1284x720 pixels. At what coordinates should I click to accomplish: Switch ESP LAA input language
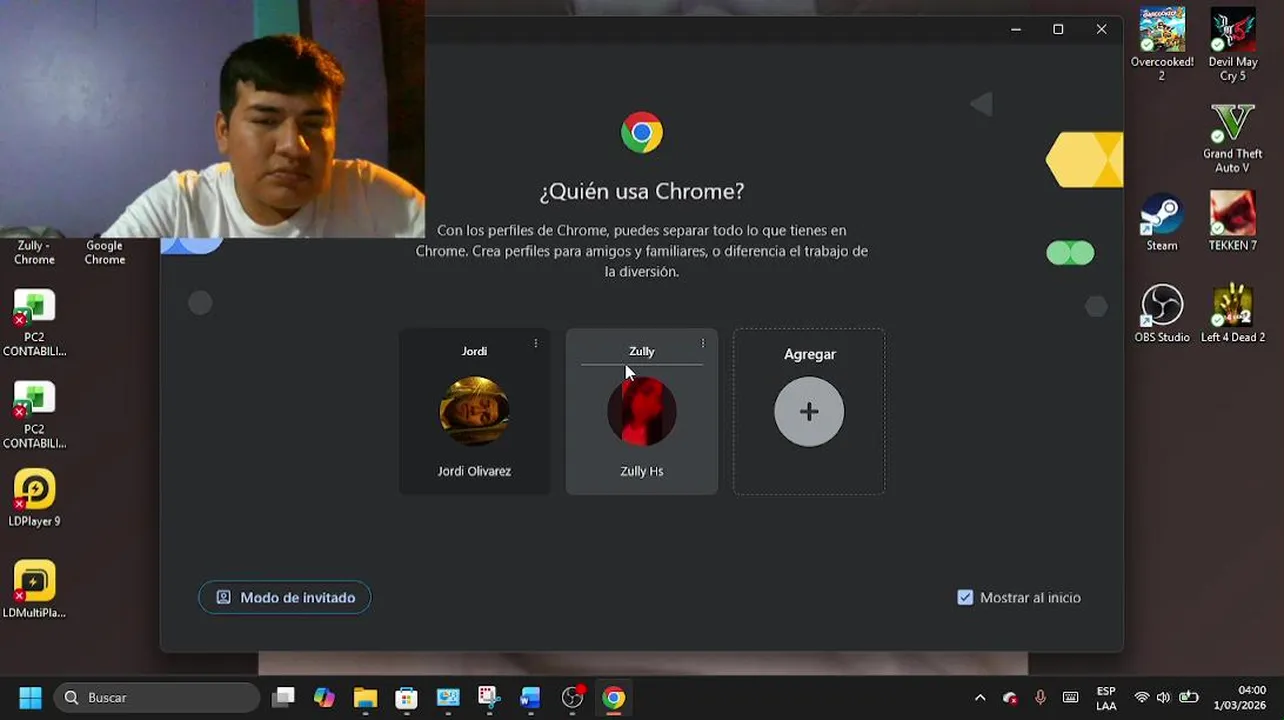pyautogui.click(x=1106, y=698)
